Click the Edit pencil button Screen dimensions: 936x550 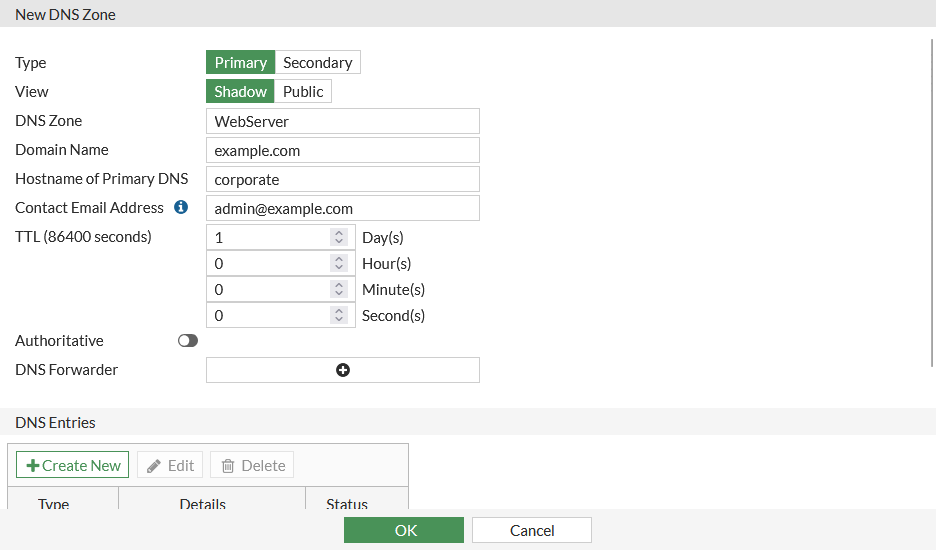click(x=170, y=465)
